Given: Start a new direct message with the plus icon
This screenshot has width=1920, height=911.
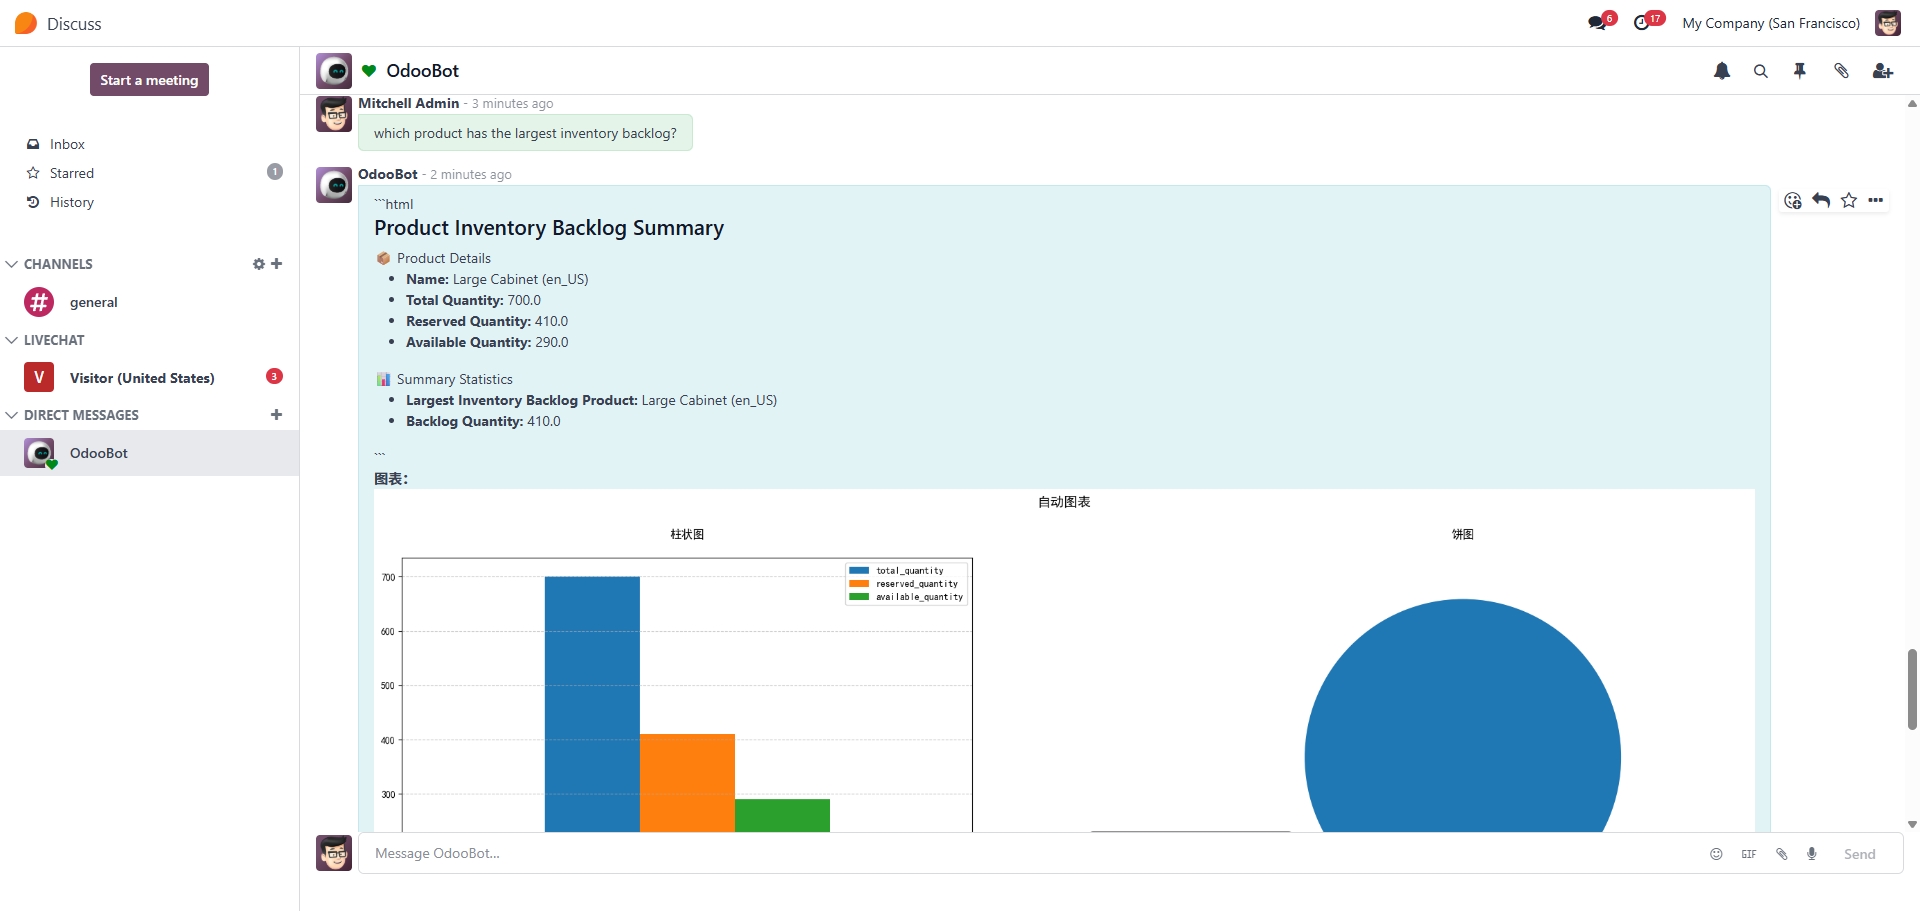Looking at the screenshot, I should coord(277,415).
